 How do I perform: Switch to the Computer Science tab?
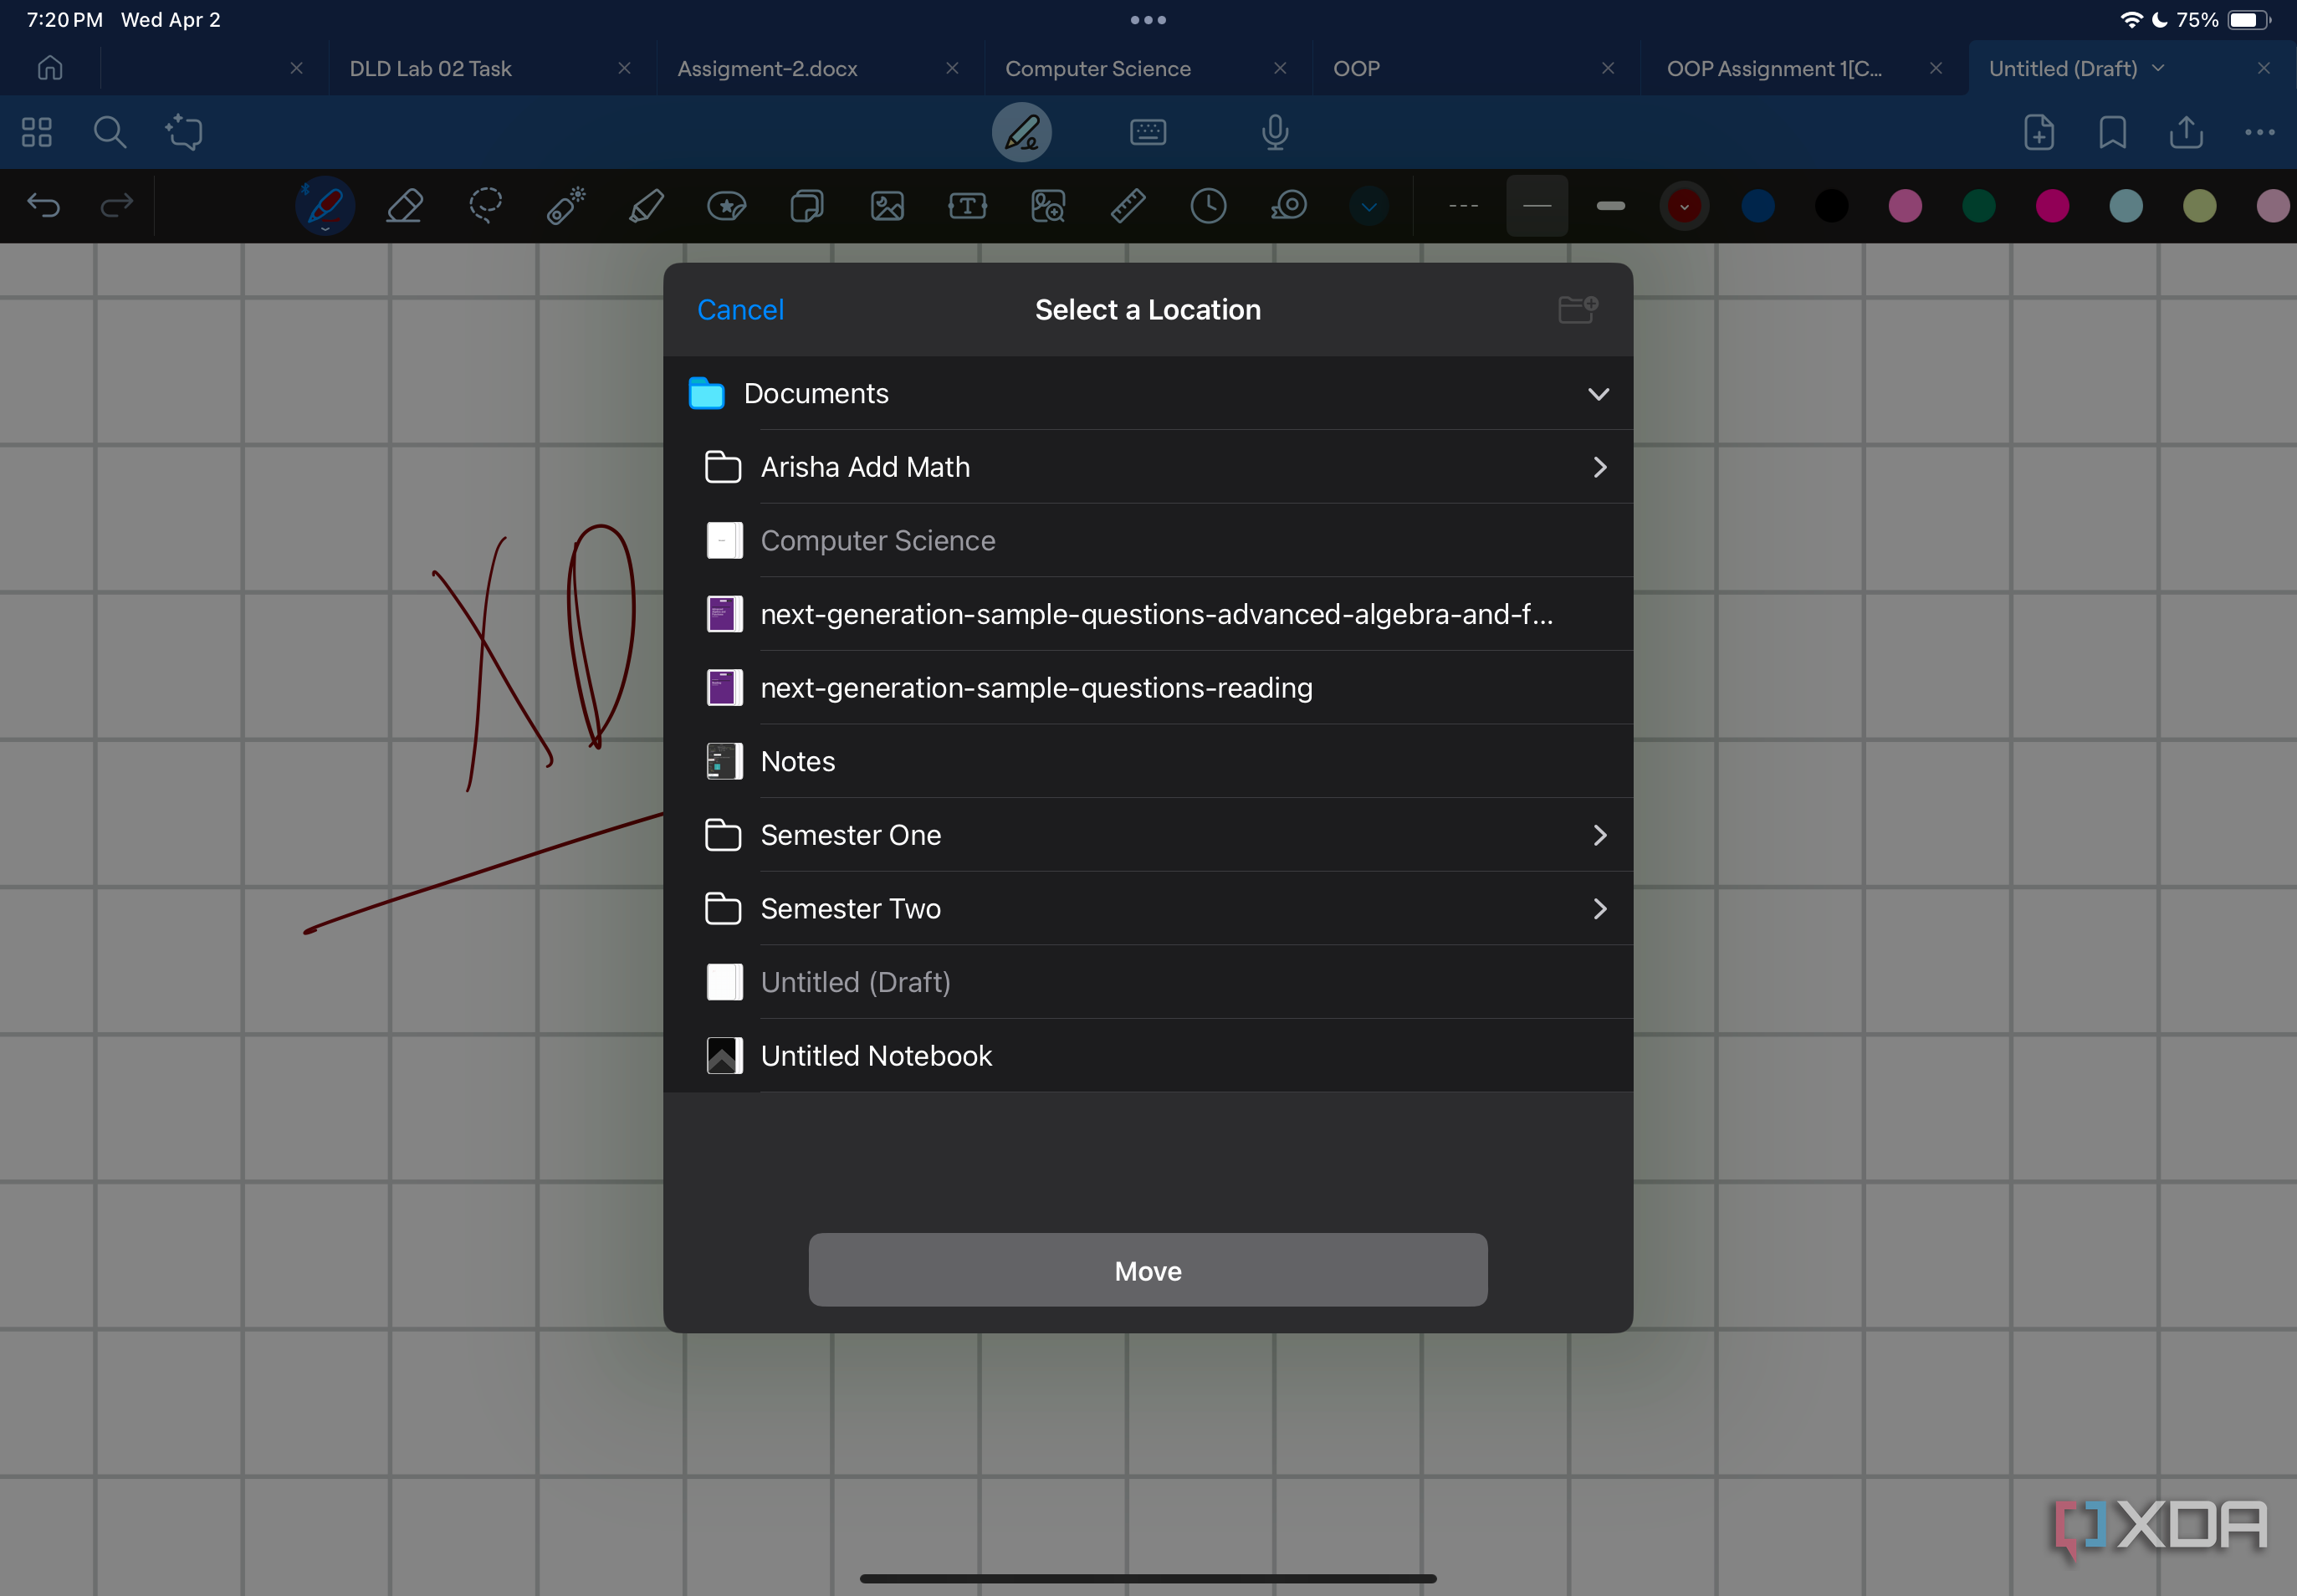(x=1098, y=68)
